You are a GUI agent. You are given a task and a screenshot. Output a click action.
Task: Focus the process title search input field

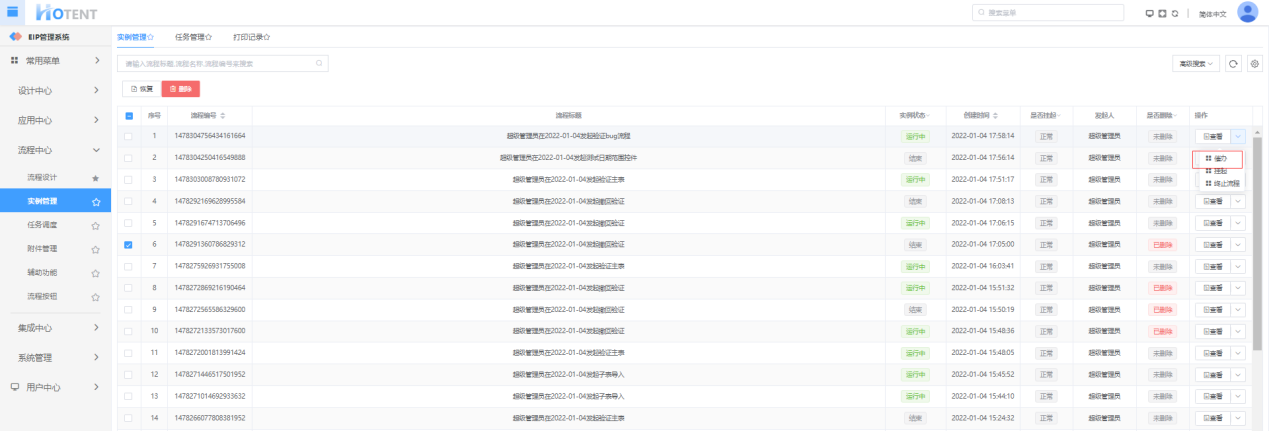coord(222,63)
